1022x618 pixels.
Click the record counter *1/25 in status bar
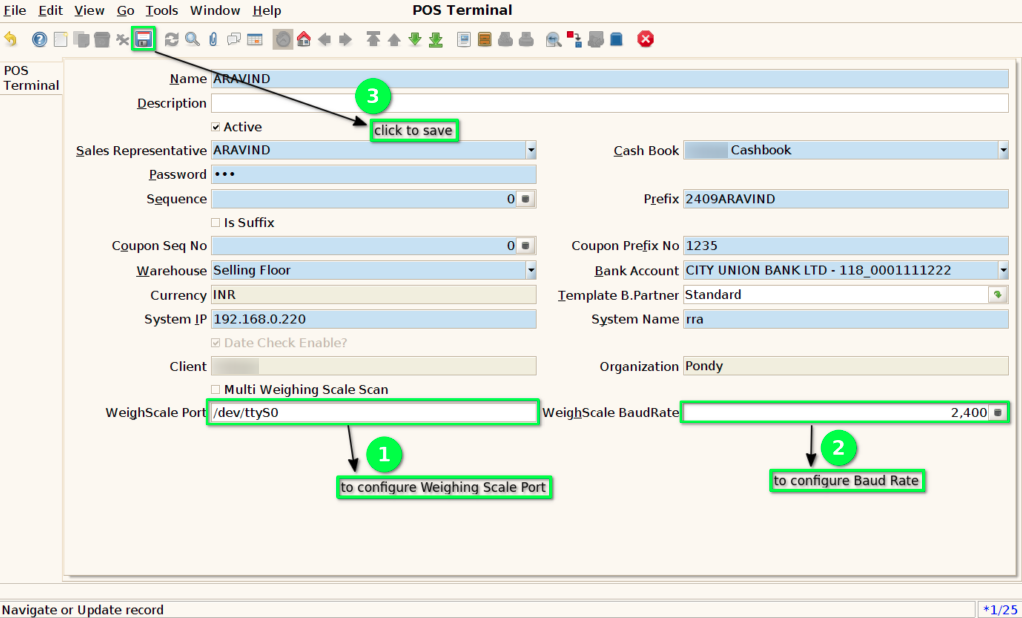(1000, 610)
